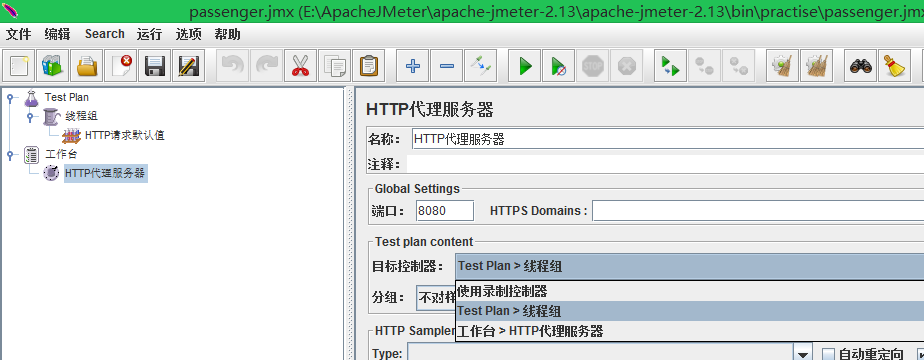Open the 编辑 menu
924x360 pixels.
[x=57, y=34]
